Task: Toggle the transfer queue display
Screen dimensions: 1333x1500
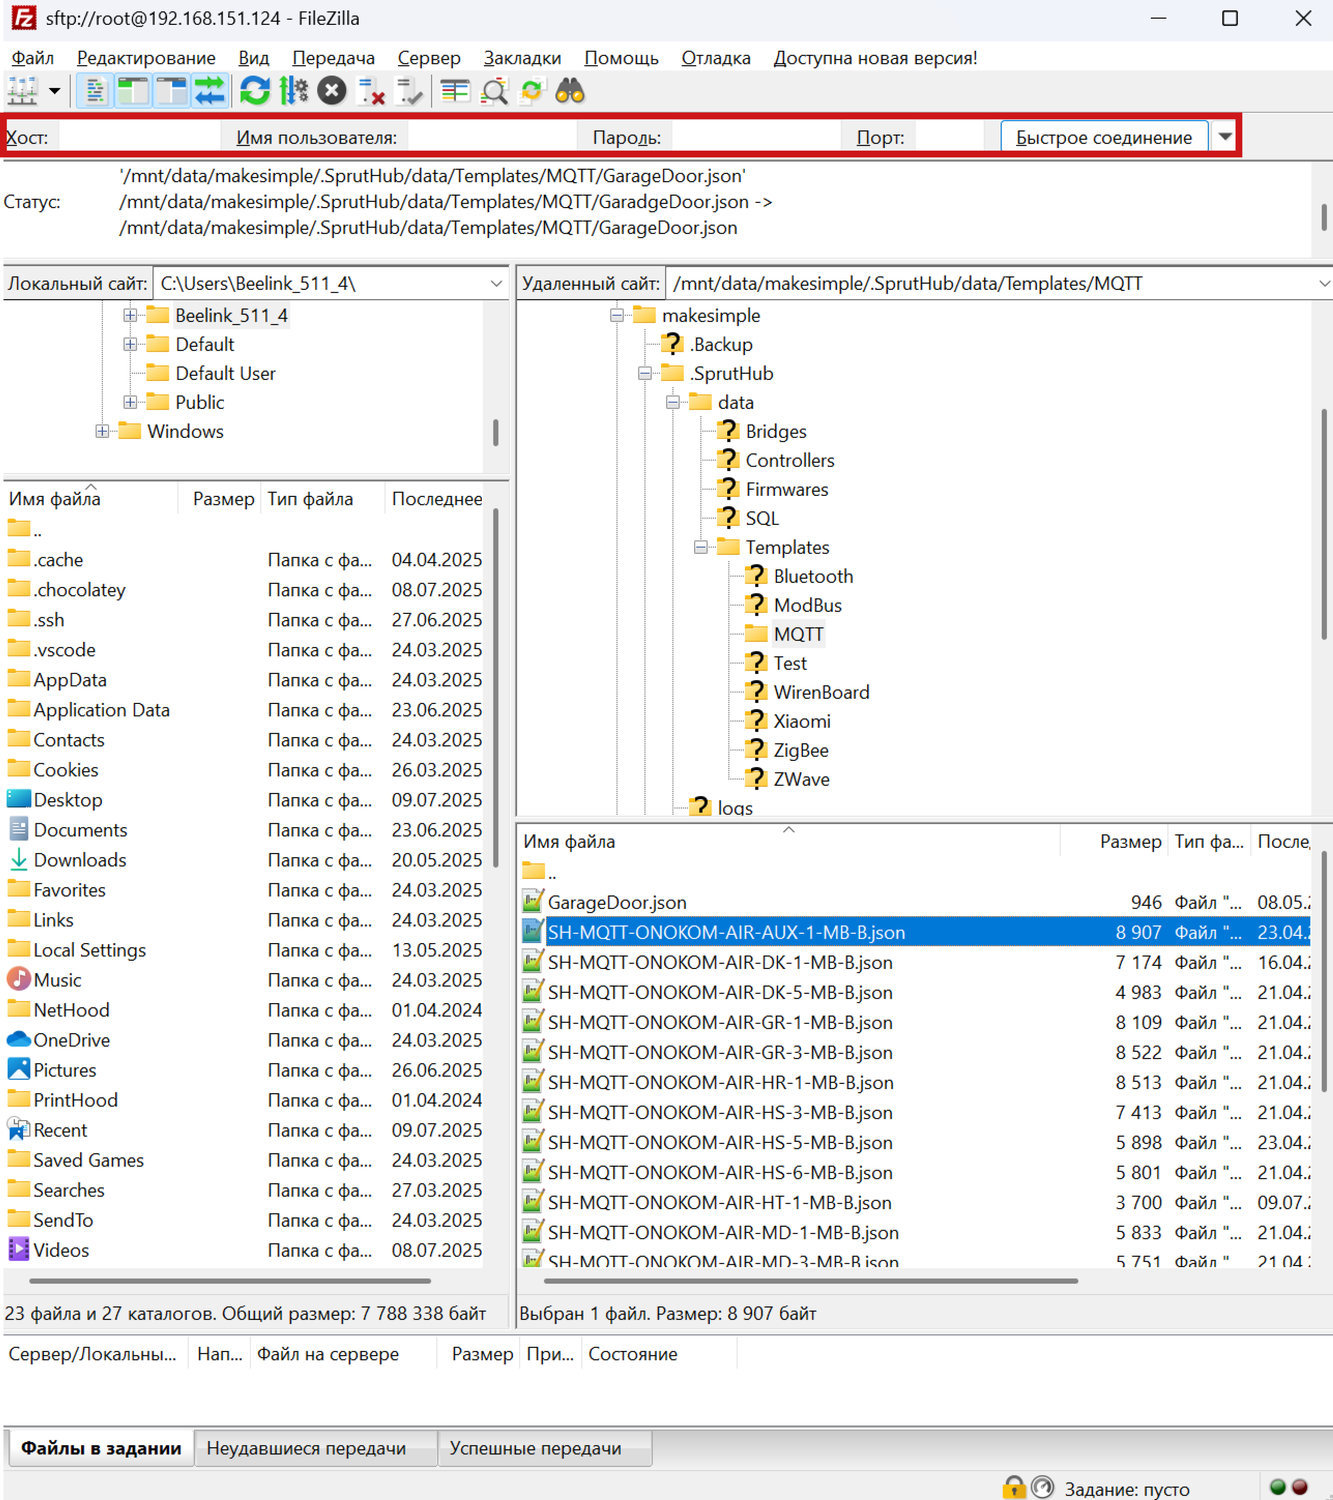Action: pos(209,91)
